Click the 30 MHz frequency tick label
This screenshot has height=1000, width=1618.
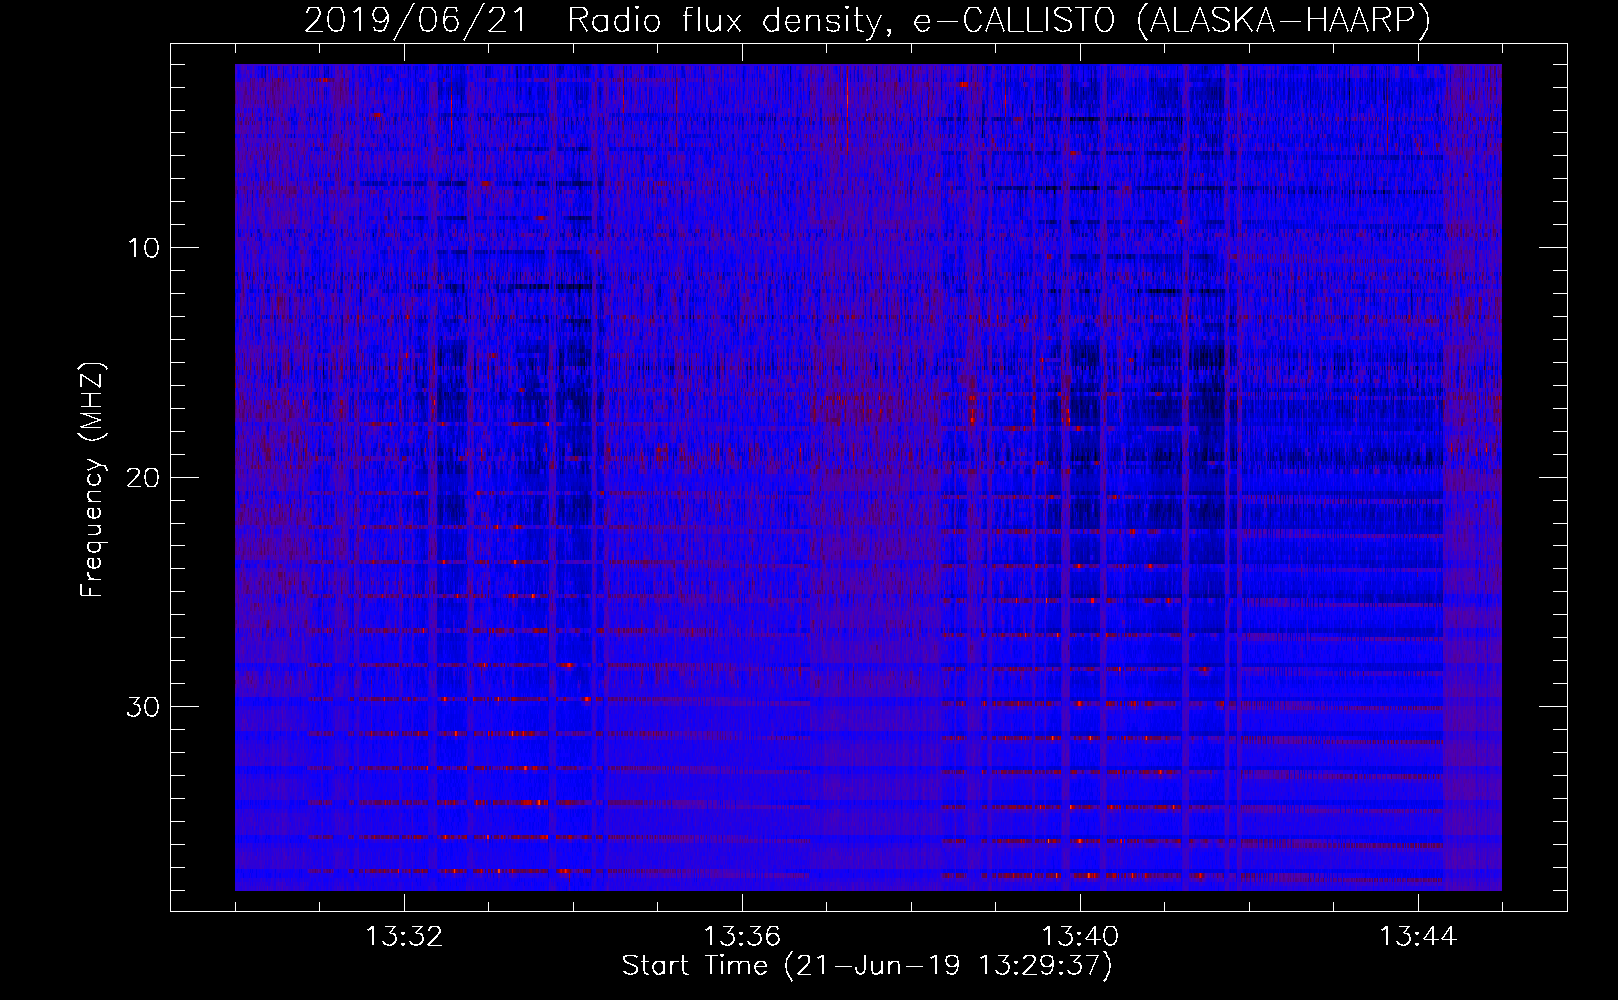click(144, 707)
